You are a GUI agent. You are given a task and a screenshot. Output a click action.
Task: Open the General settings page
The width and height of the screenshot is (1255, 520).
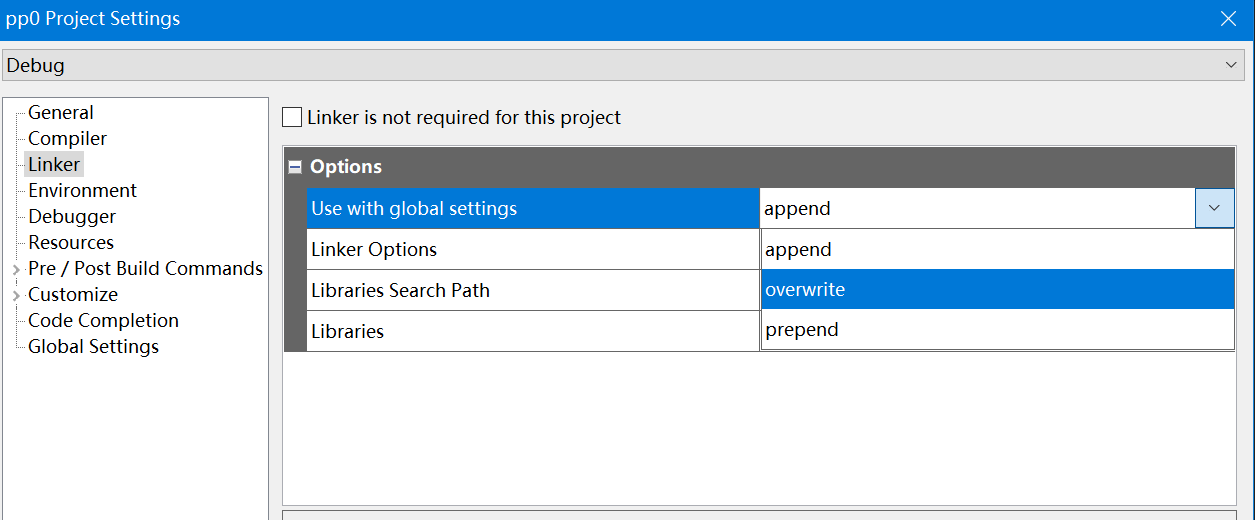(61, 113)
